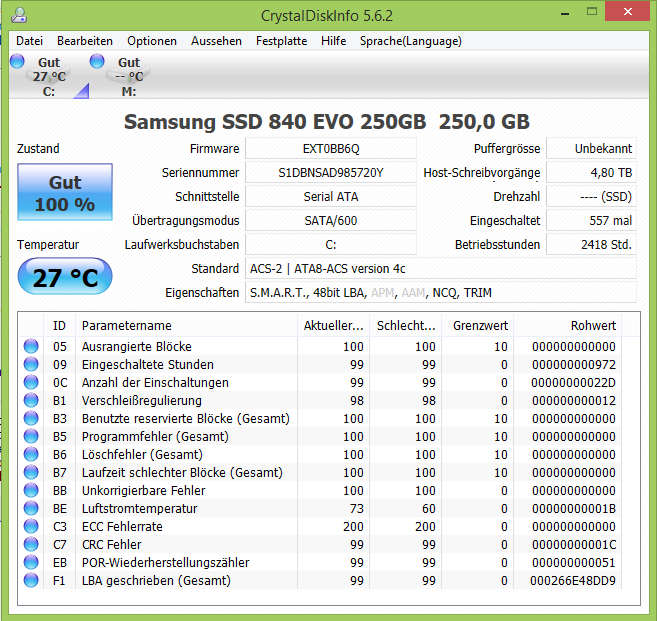
Task: Click the Luftstromtemperatur current value 73
Action: [357, 508]
